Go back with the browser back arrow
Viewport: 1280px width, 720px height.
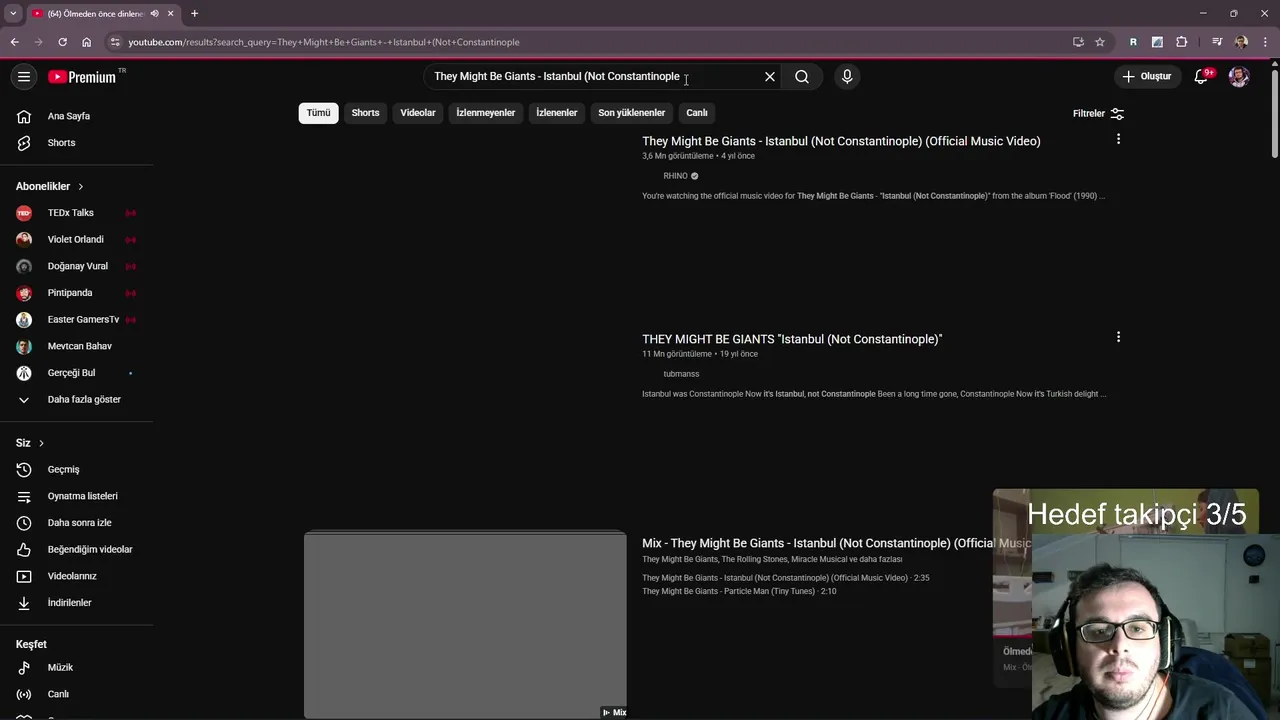pyautogui.click(x=14, y=42)
